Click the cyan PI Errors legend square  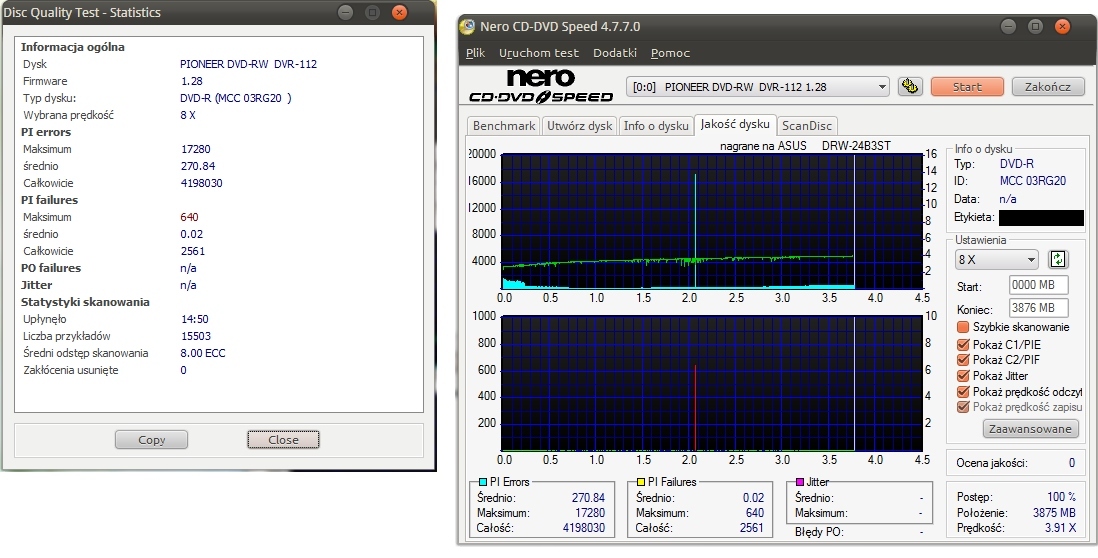tap(482, 482)
